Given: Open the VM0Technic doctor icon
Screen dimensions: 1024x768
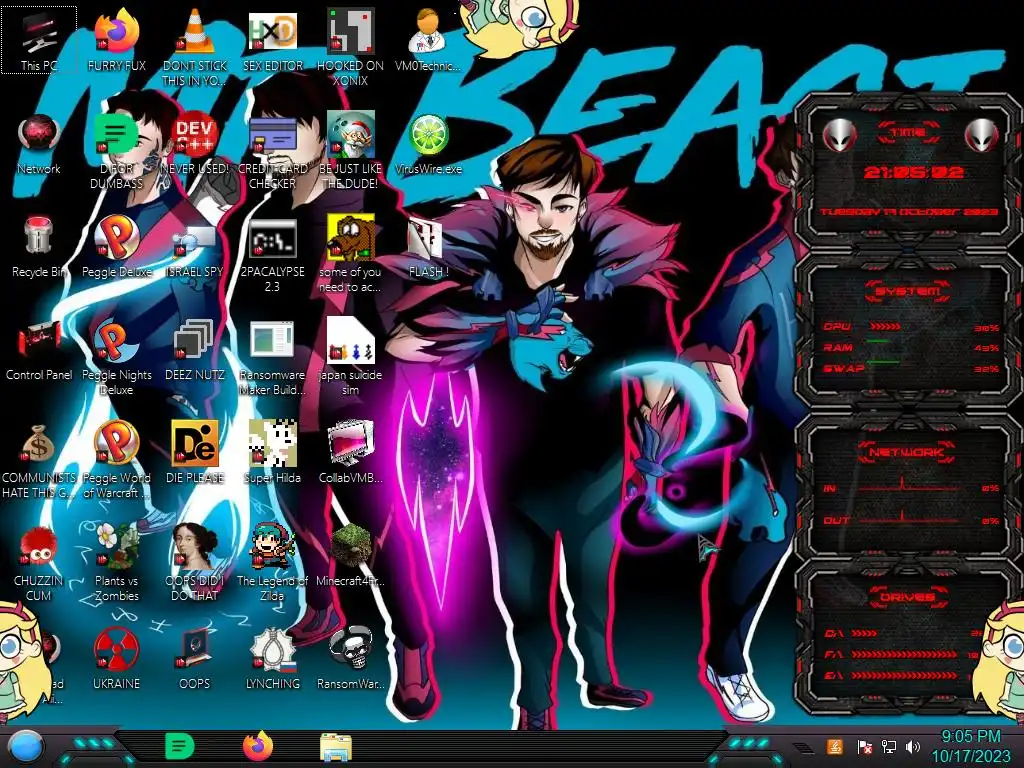Looking at the screenshot, I should [428, 40].
